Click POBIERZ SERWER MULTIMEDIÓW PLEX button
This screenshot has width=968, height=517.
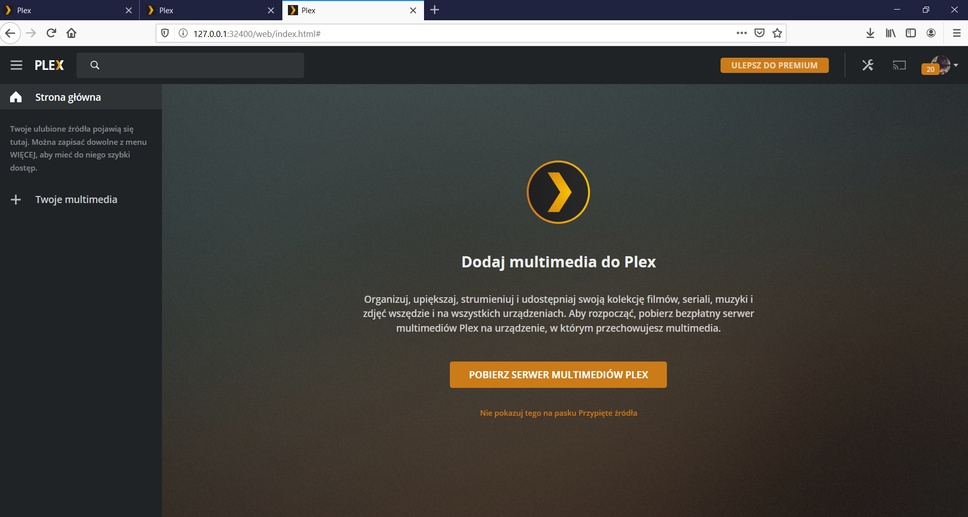click(558, 375)
